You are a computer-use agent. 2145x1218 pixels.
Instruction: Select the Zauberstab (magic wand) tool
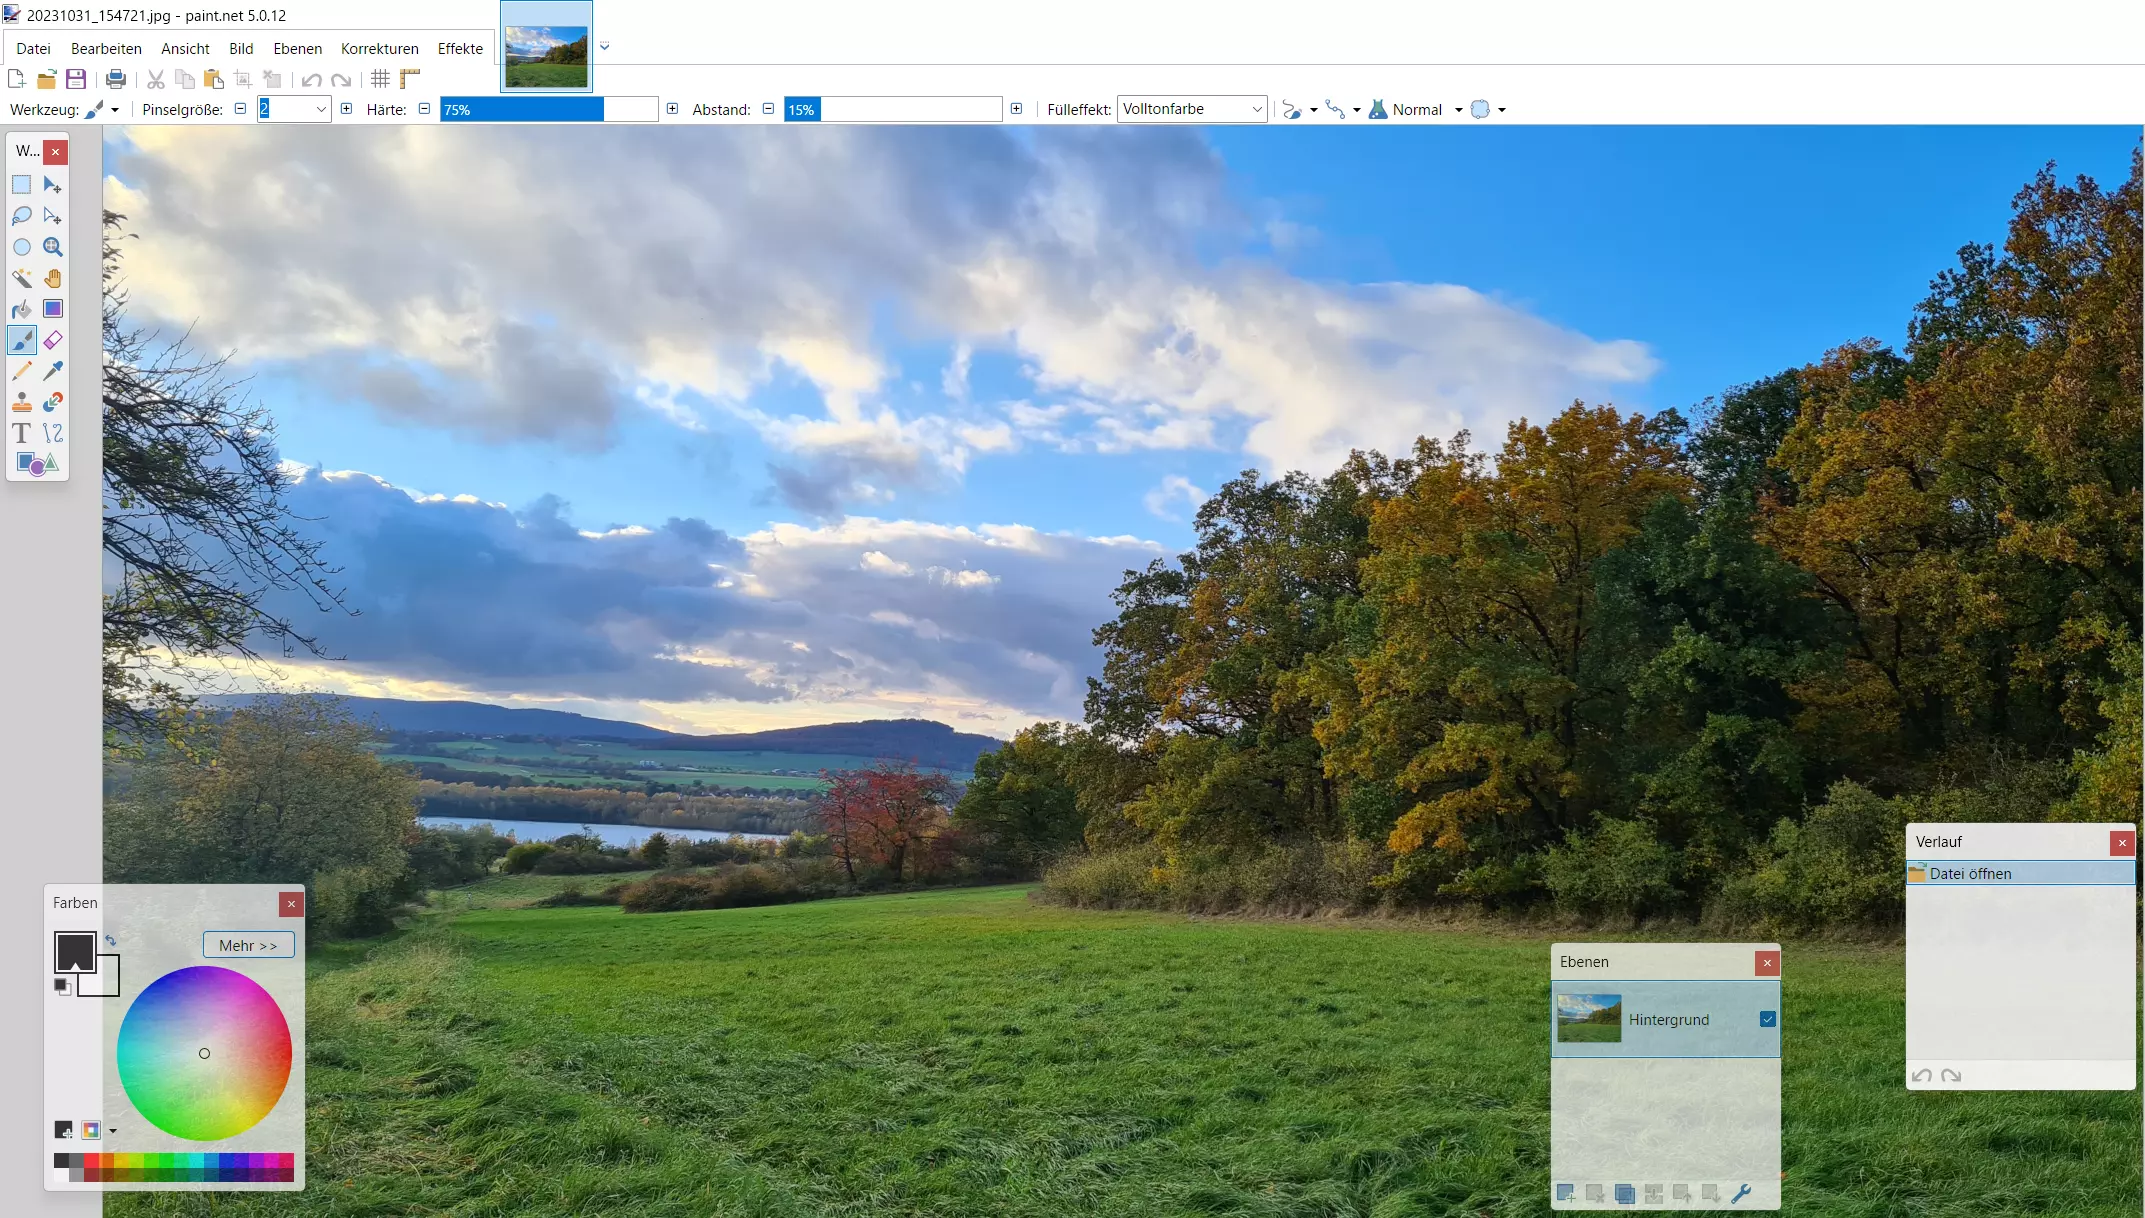22,279
